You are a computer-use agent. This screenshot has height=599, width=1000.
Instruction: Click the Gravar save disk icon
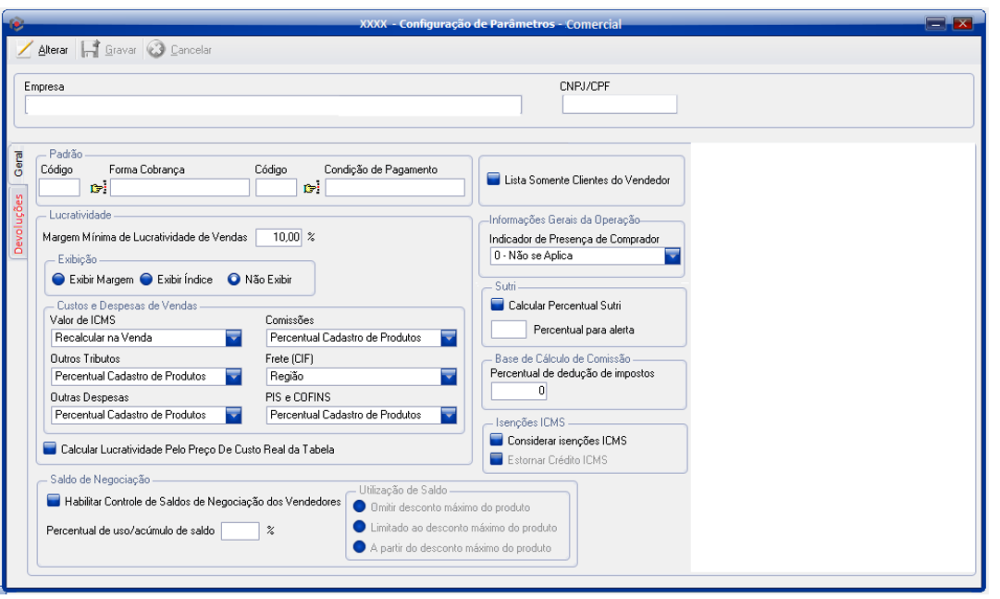(x=90, y=50)
